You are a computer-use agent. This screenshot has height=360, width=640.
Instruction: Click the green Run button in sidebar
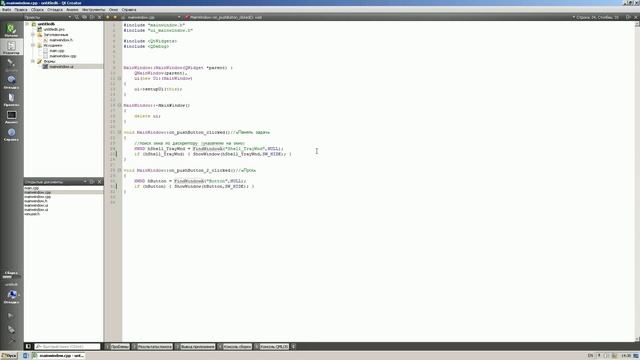pos(11,316)
